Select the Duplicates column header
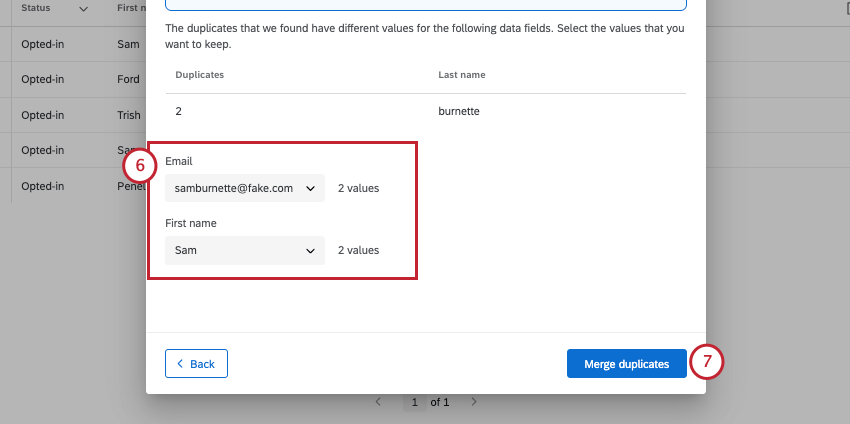The image size is (850, 424). (199, 75)
